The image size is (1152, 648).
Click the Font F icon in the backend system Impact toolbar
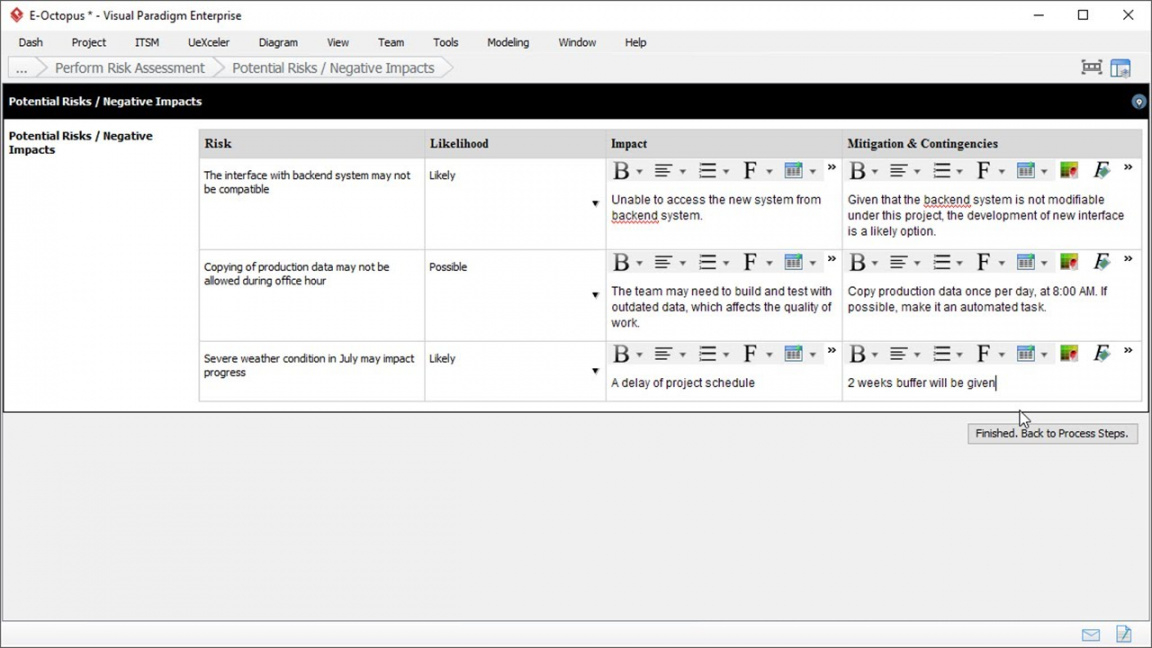(x=750, y=171)
